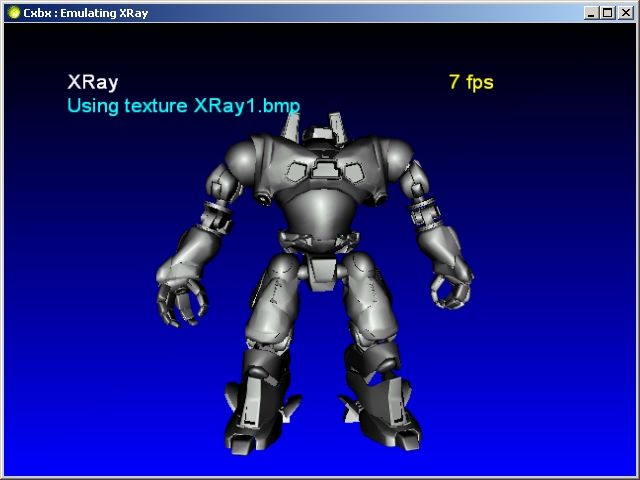Click the Cxbx icon in the title bar
This screenshot has width=640, height=480.
pyautogui.click(x=13, y=12)
